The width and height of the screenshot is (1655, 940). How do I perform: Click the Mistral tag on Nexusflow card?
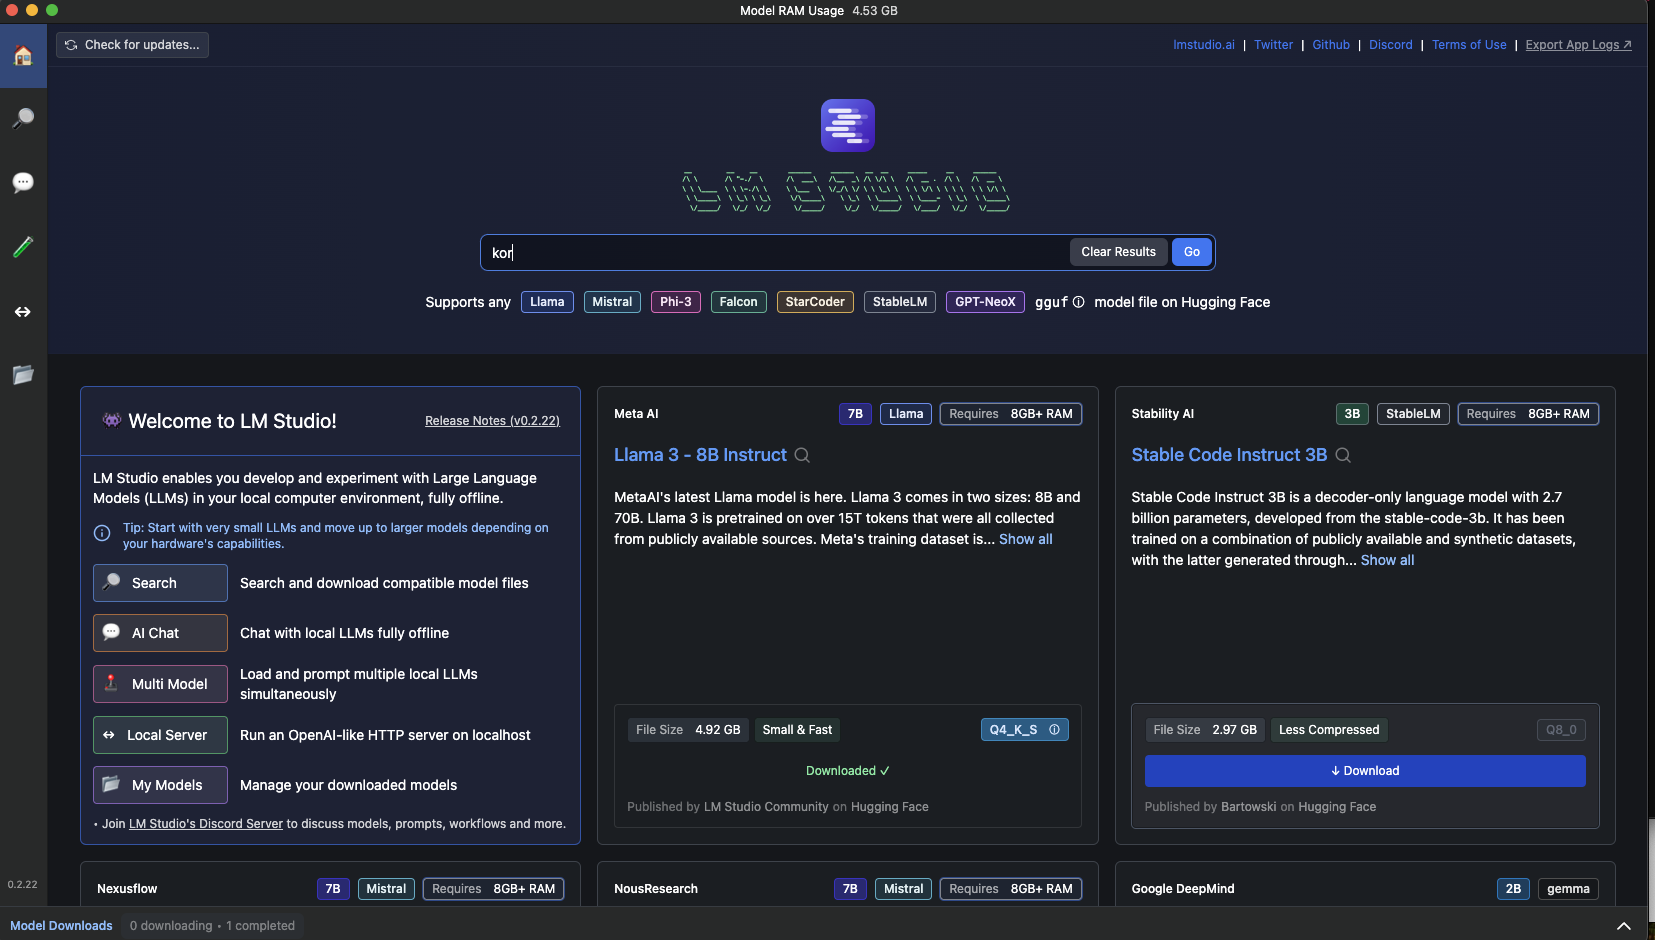pos(386,889)
